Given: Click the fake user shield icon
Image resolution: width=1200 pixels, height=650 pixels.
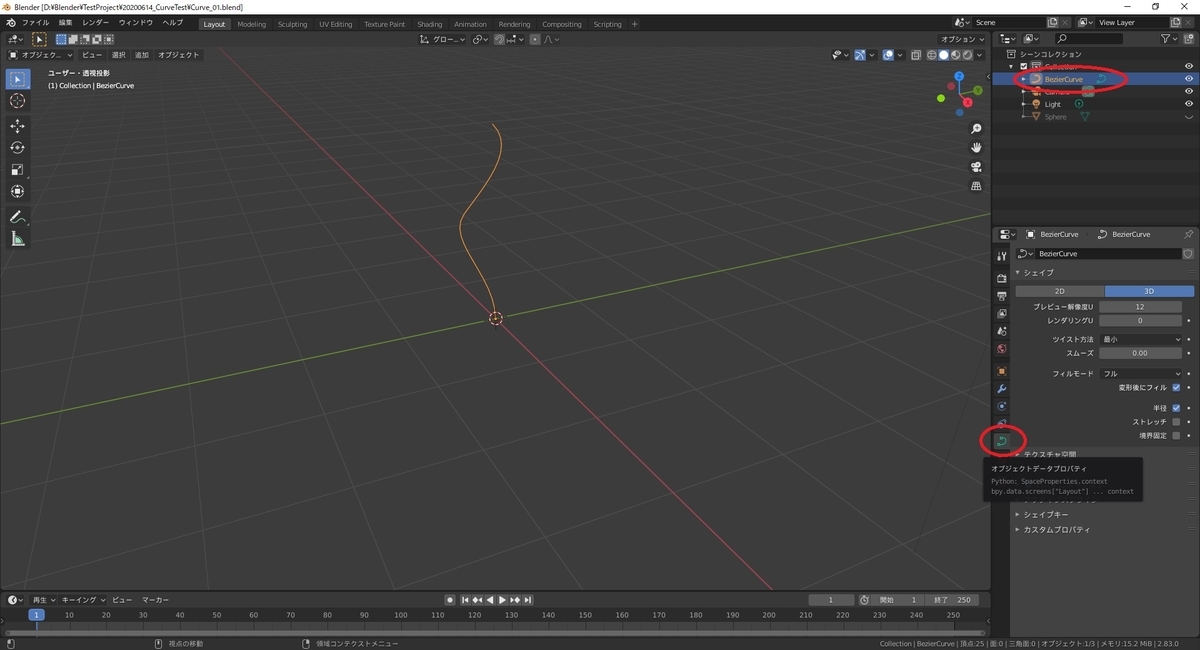Looking at the screenshot, I should 1188,254.
